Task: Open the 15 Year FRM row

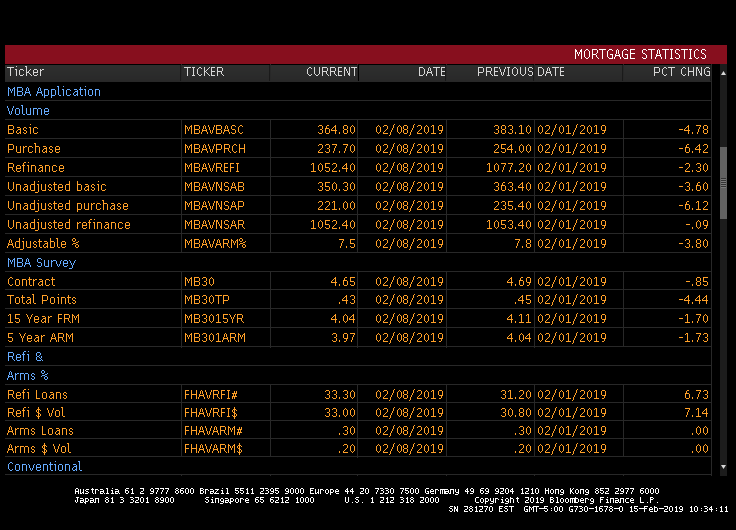Action: pos(358,319)
